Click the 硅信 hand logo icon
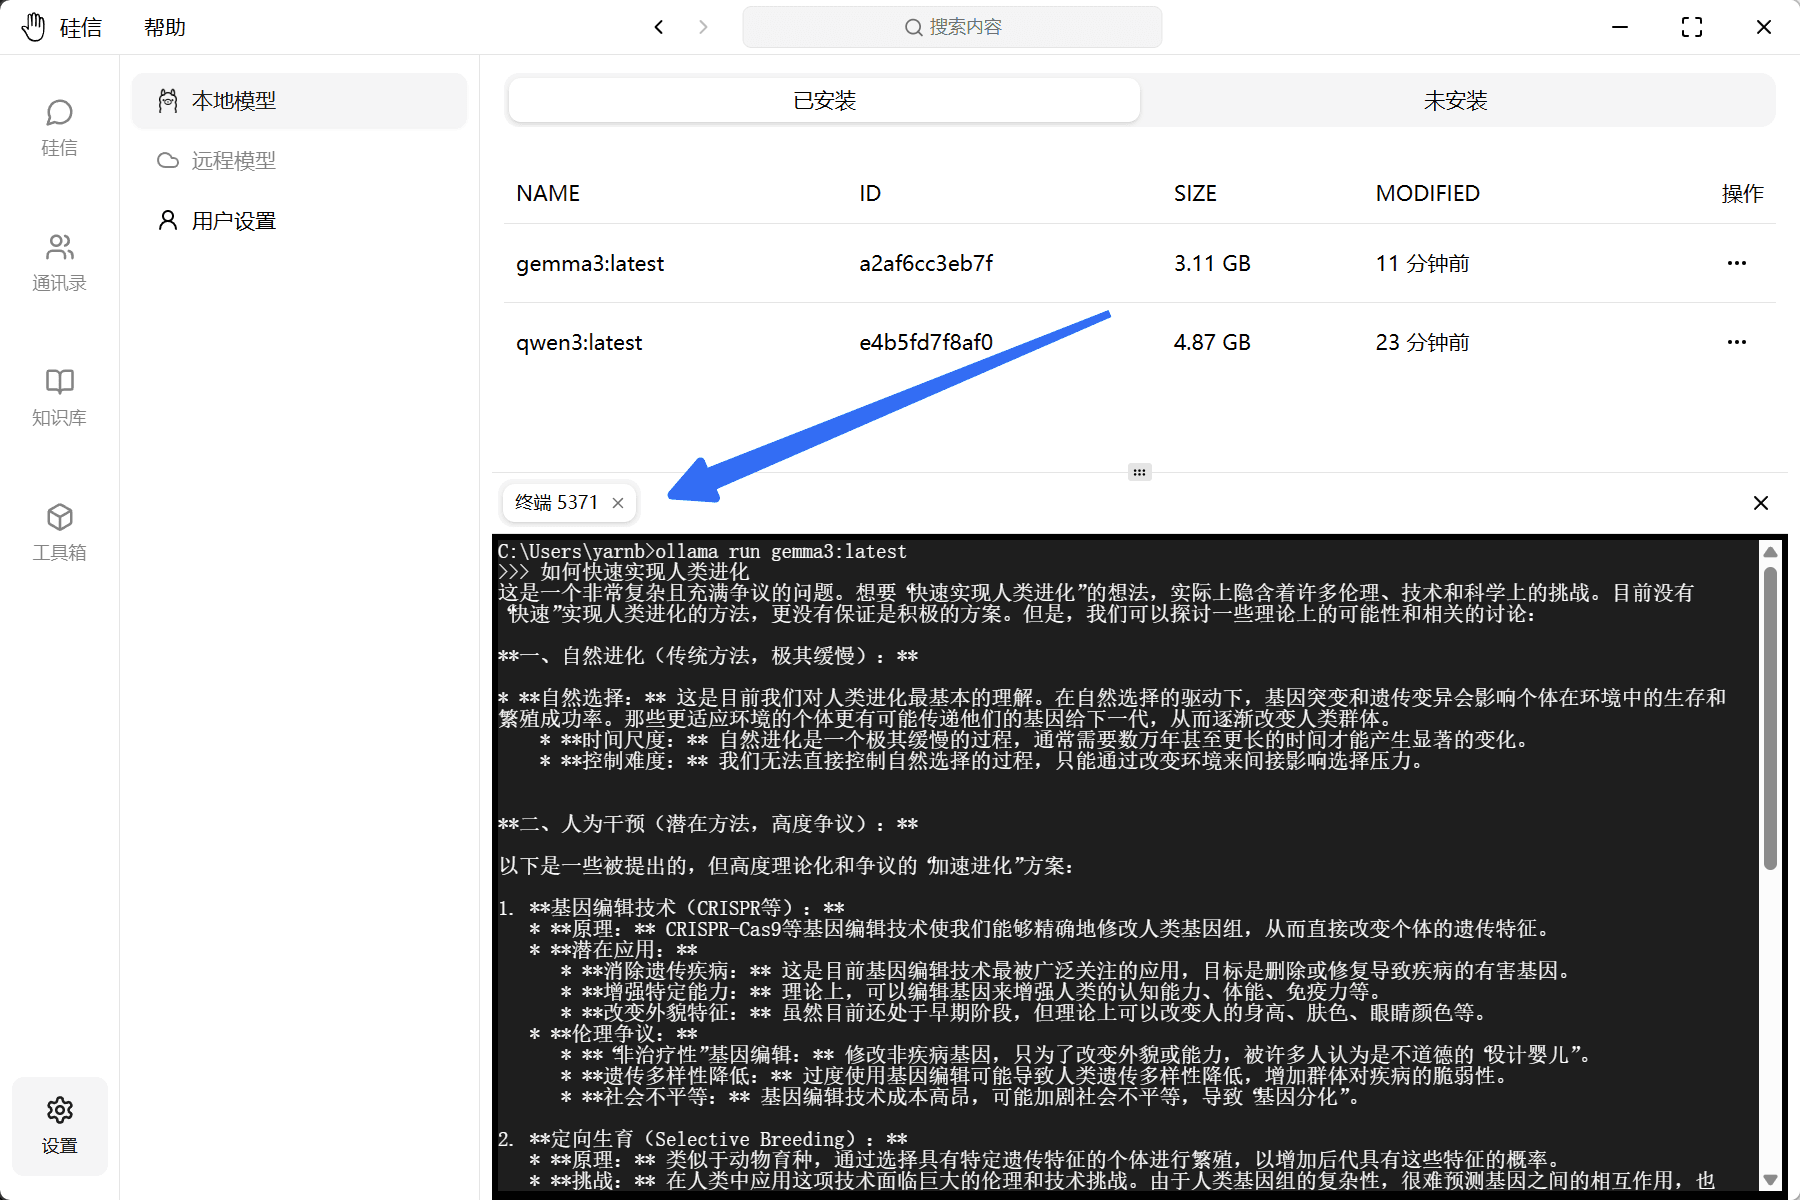Viewport: 1800px width, 1200px height. click(34, 27)
